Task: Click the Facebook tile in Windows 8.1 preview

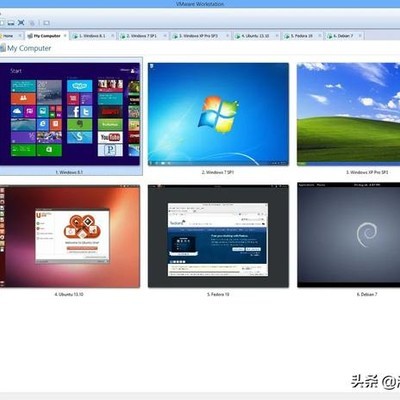Action: click(x=73, y=112)
